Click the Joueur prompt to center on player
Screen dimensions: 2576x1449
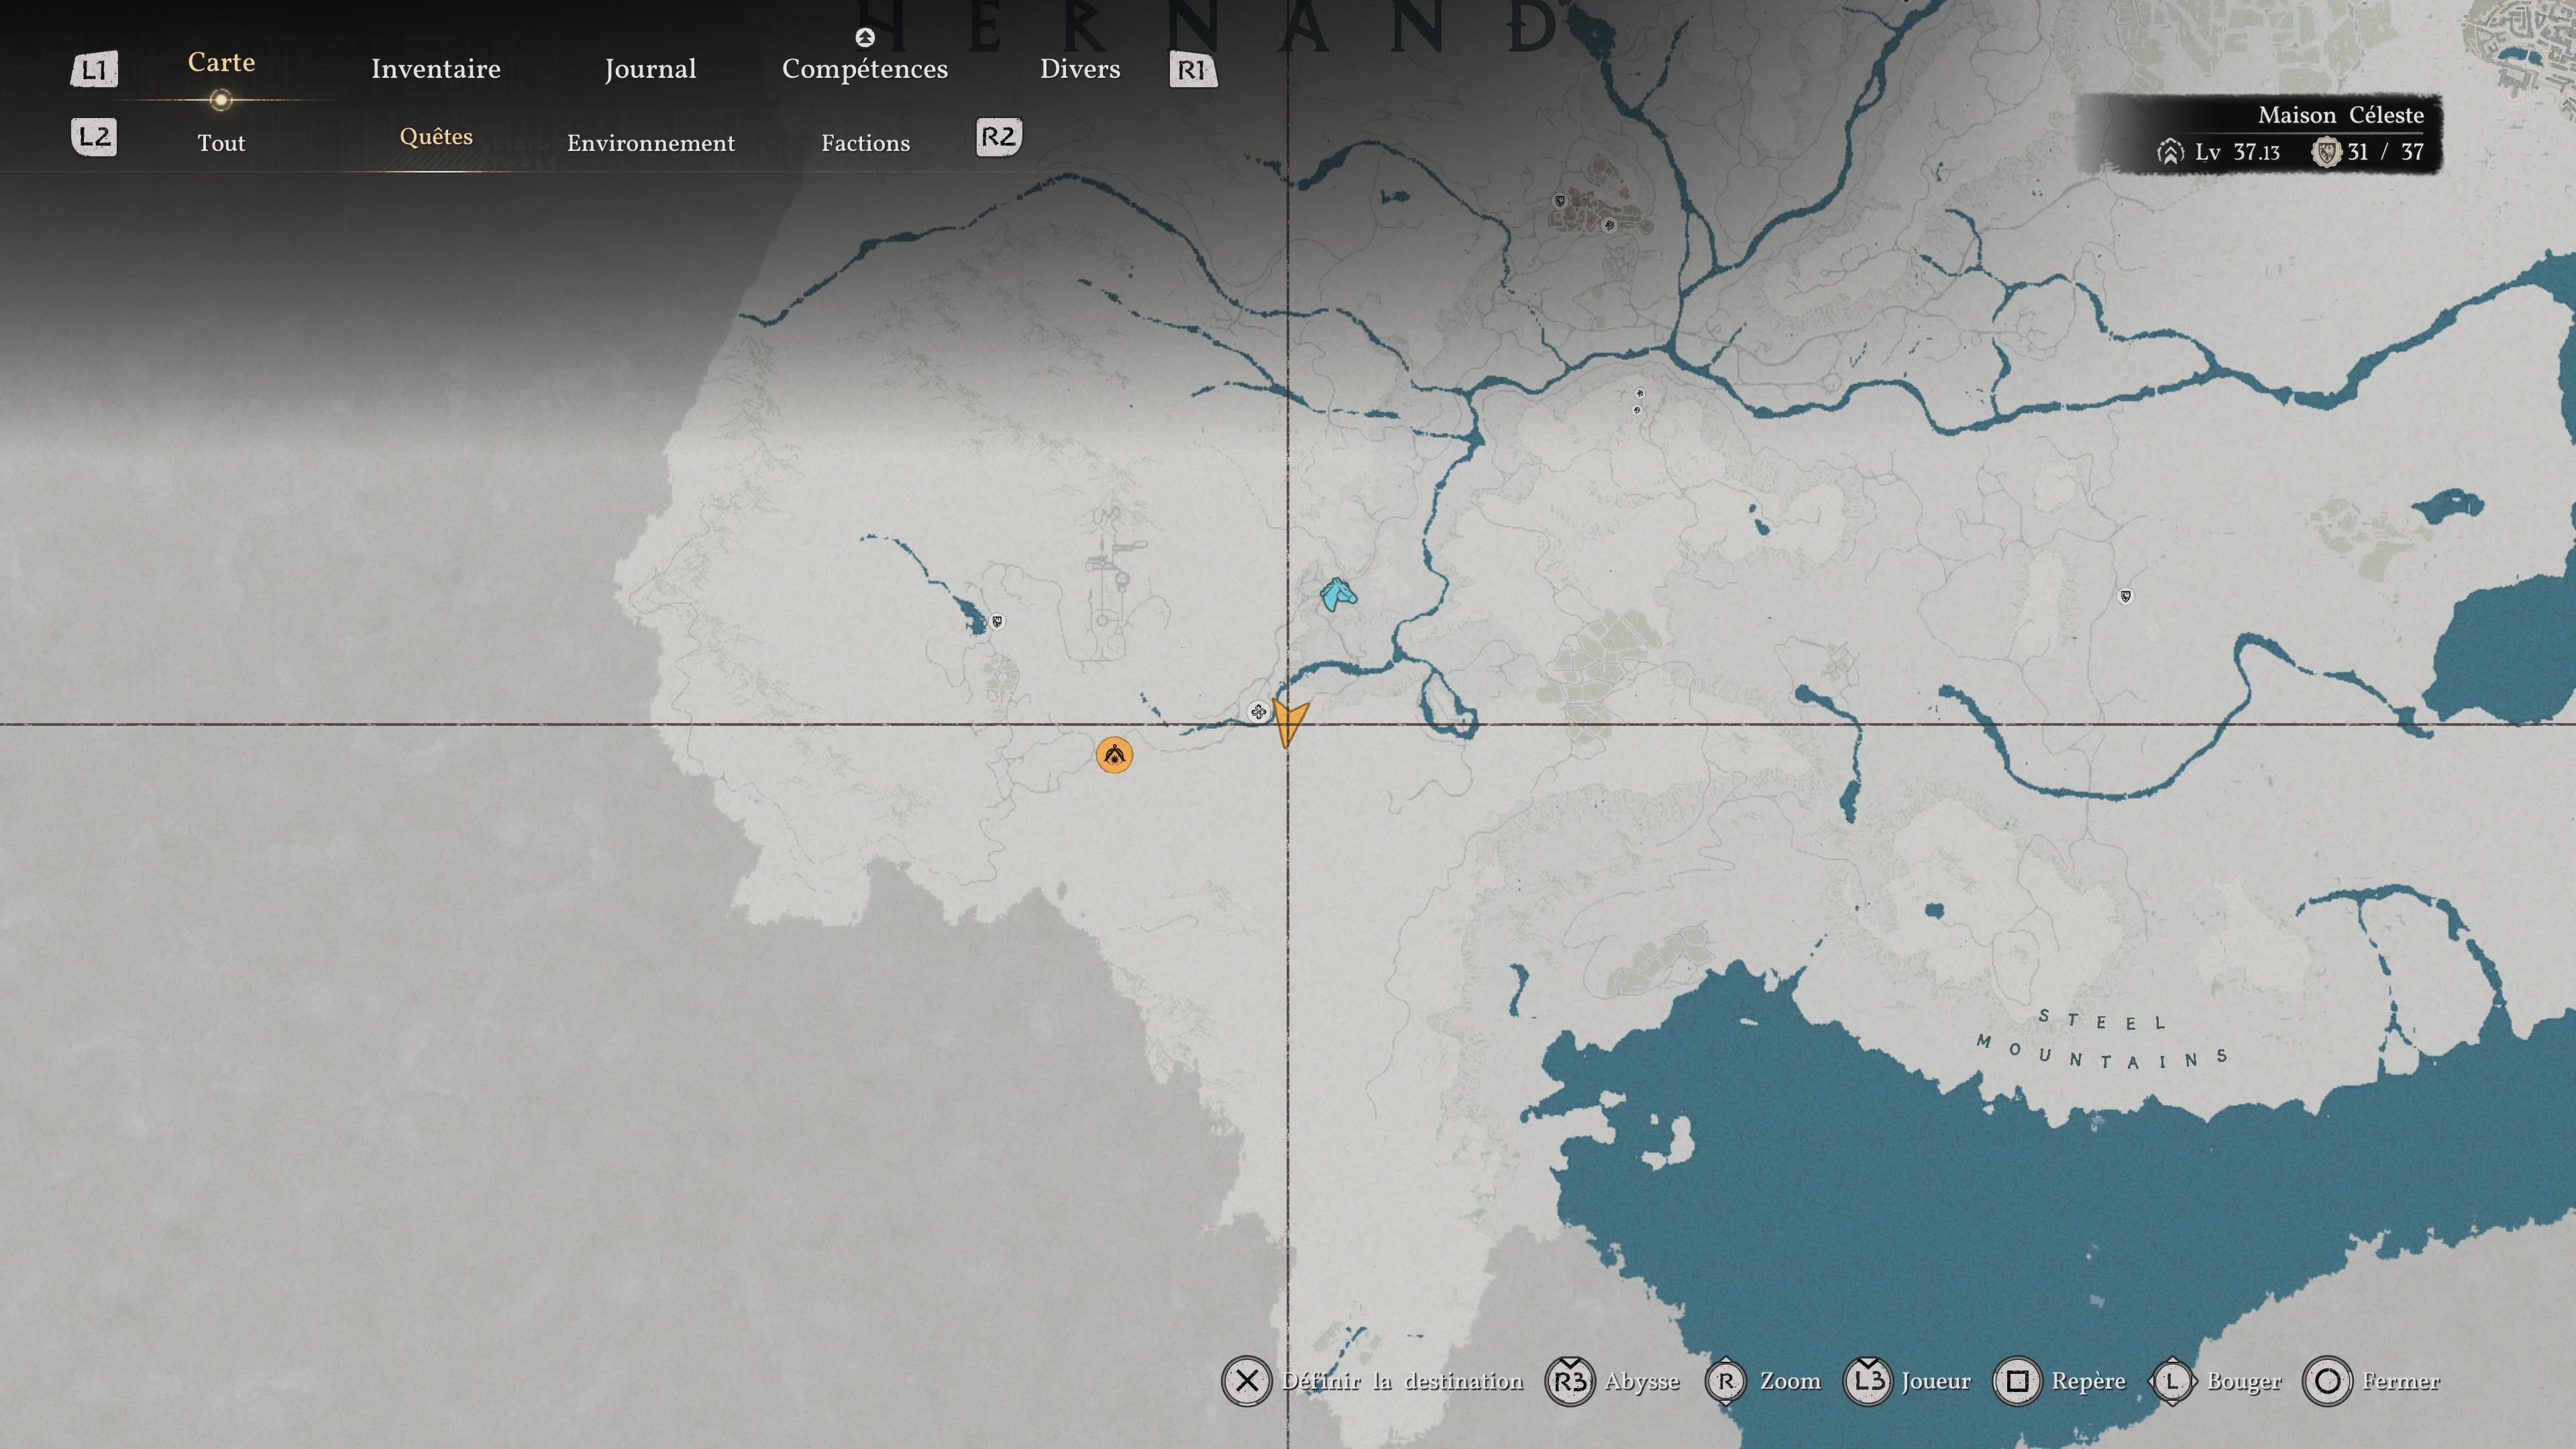(x=1936, y=1381)
